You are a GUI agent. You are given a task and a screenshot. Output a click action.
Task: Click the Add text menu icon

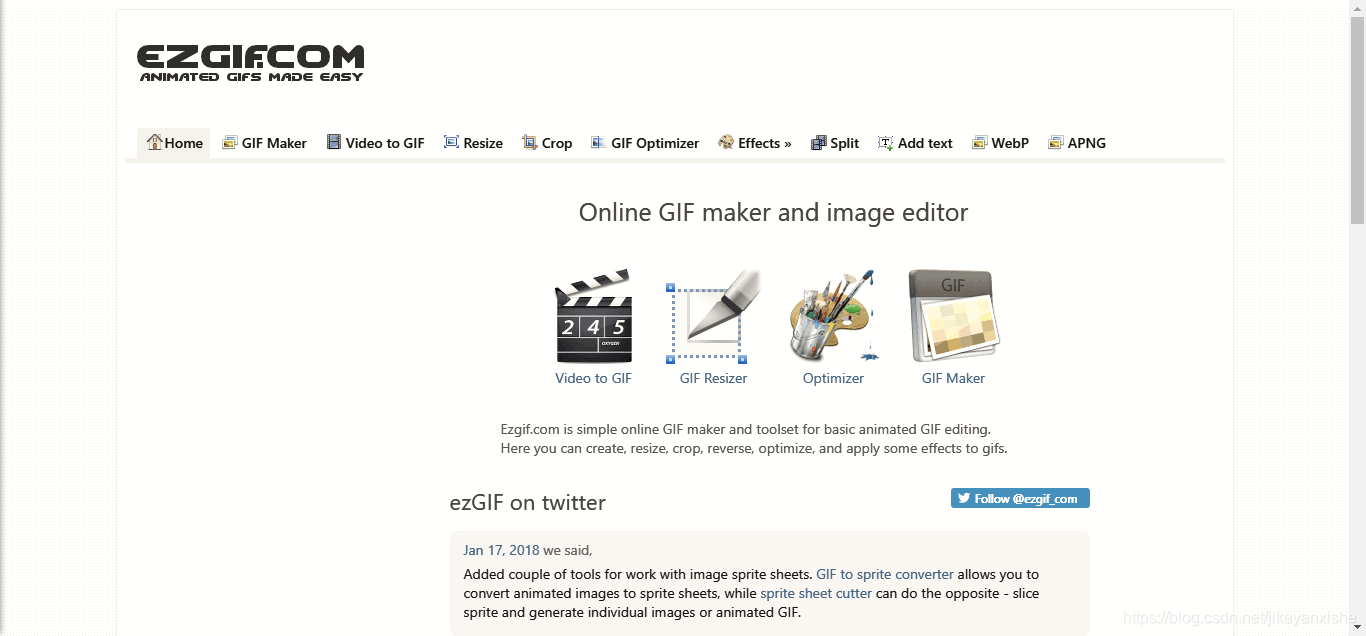tap(886, 143)
